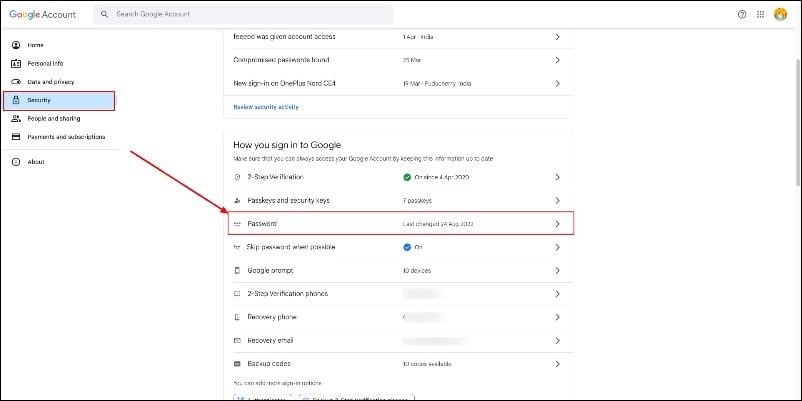Click 'Compromised passwords found' text

[281, 60]
